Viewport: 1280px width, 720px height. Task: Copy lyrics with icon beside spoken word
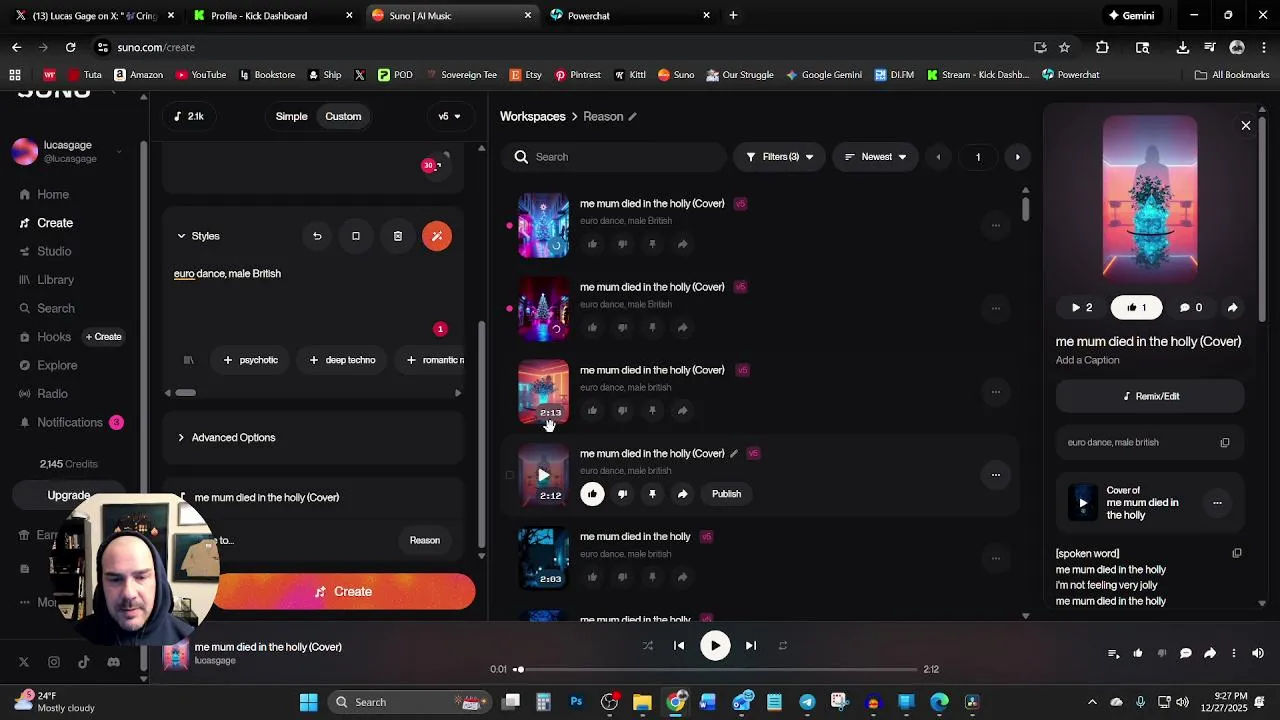pyautogui.click(x=1237, y=553)
